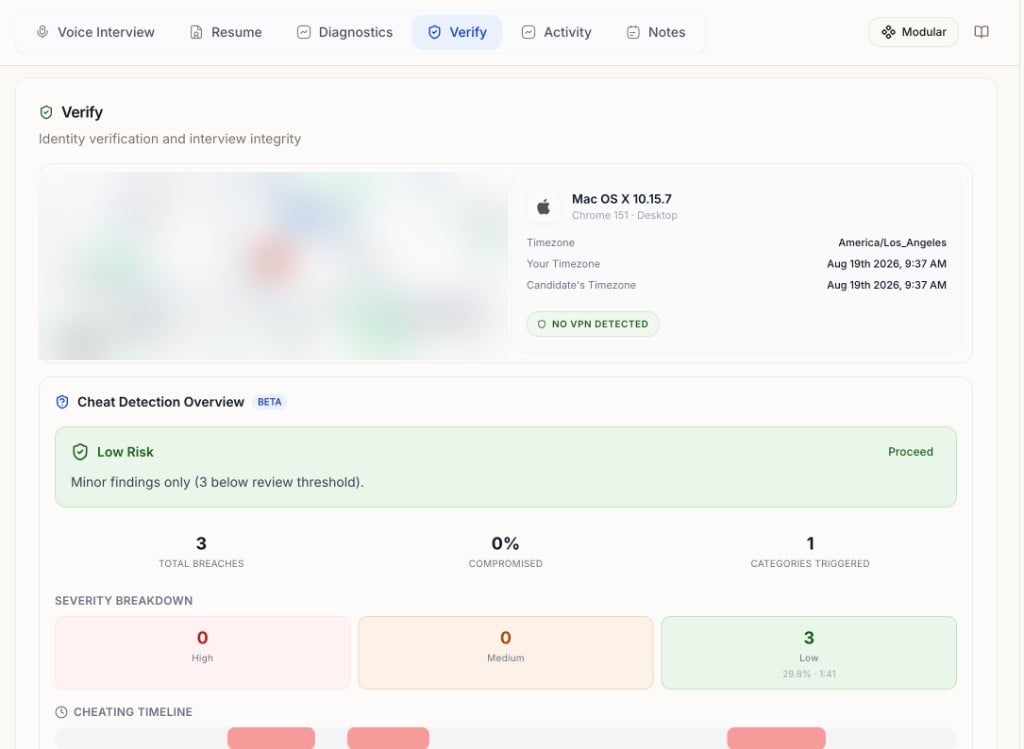Screen dimensions: 1024x749
Task: Click the No VPN Detected badge
Action: (592, 324)
